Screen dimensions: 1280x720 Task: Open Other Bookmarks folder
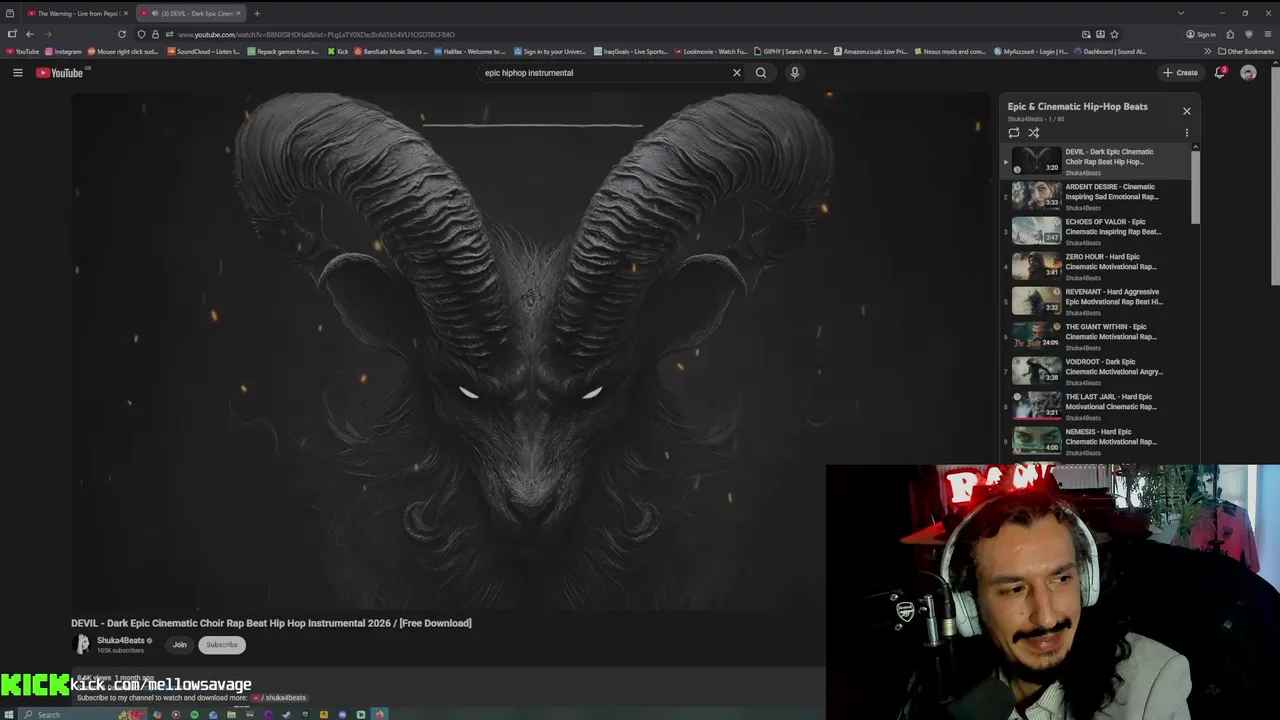coord(1246,51)
